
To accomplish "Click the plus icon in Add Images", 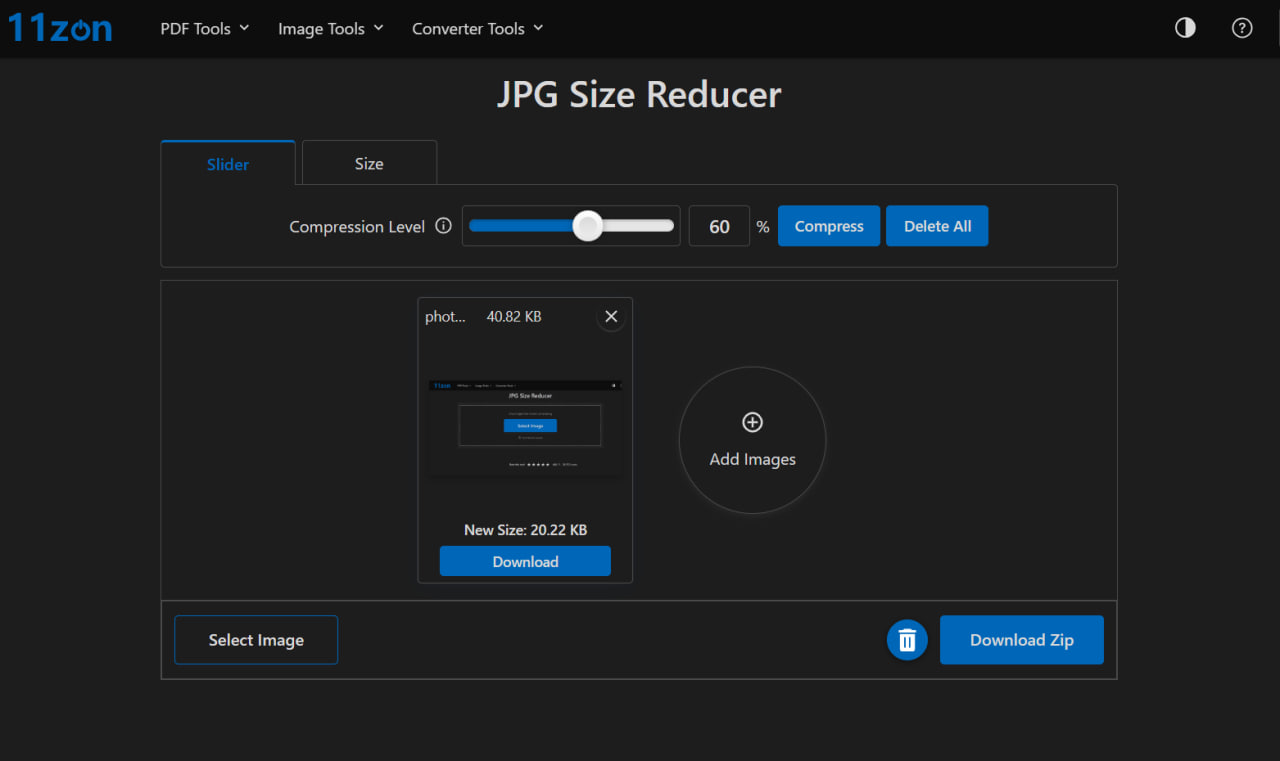I will pyautogui.click(x=753, y=422).
